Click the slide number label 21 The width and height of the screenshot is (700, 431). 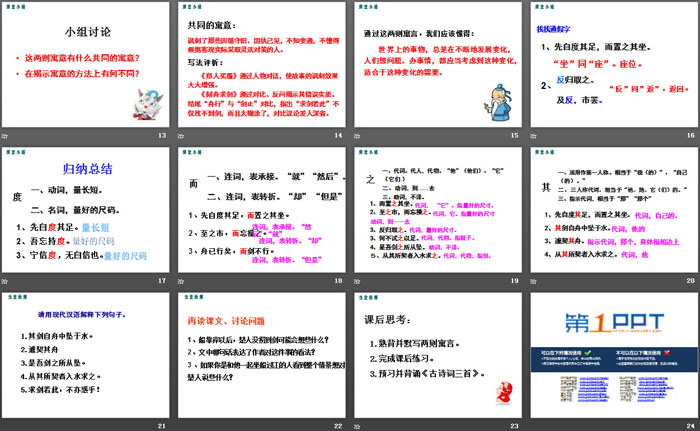162,426
